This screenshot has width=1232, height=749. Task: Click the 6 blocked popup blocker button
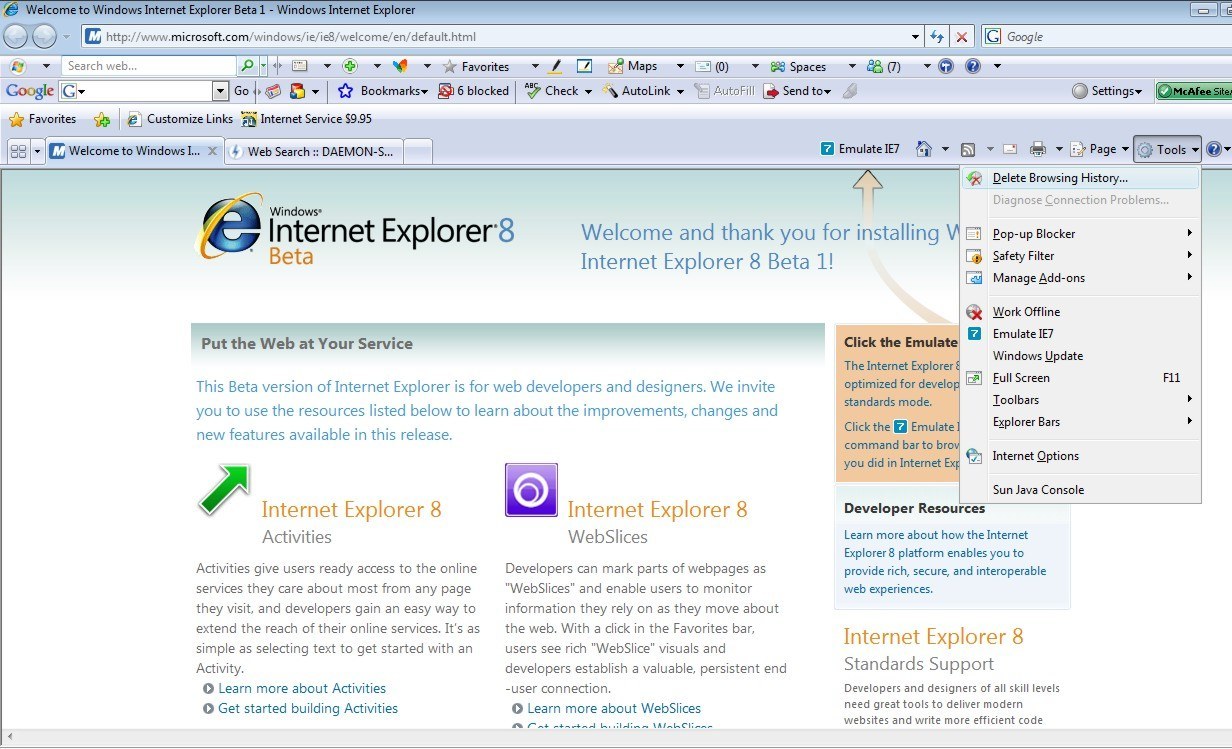pos(474,91)
